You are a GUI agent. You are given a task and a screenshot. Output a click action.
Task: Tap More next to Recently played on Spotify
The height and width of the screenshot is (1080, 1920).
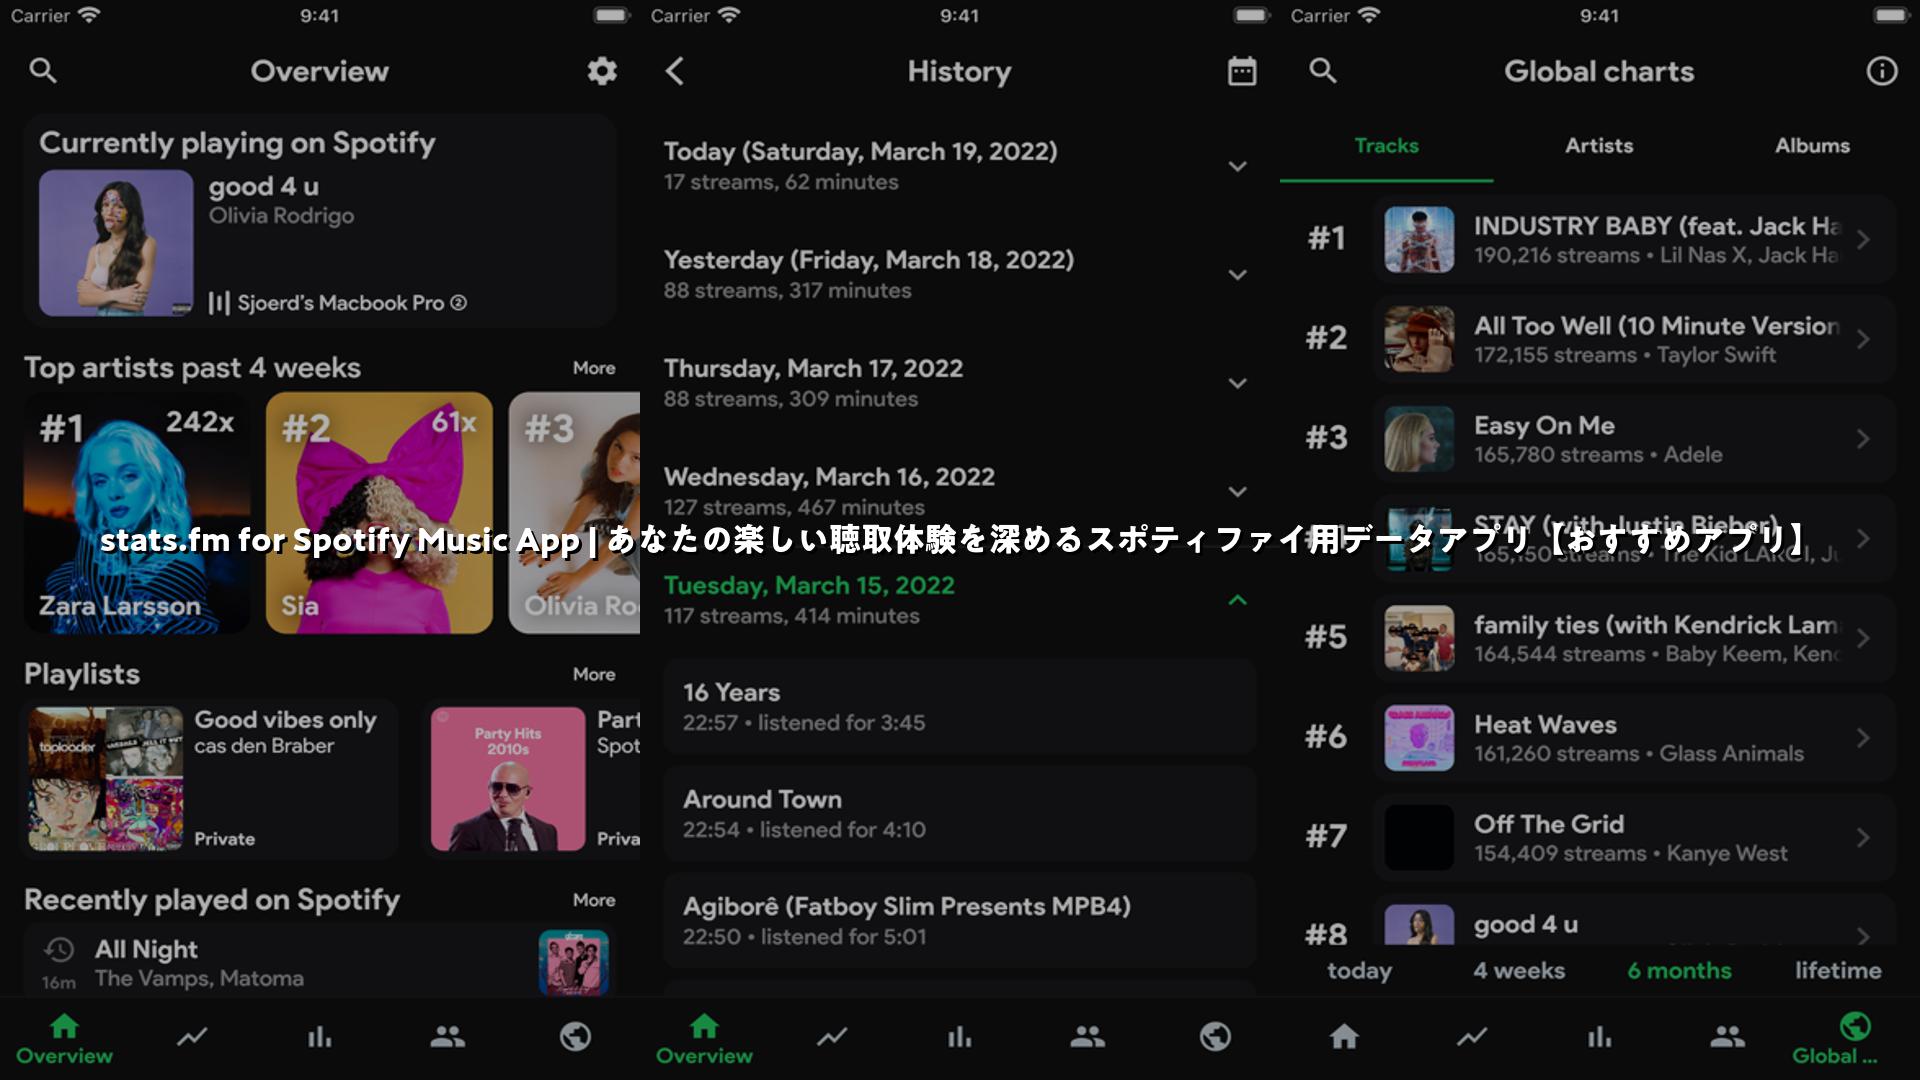594,900
